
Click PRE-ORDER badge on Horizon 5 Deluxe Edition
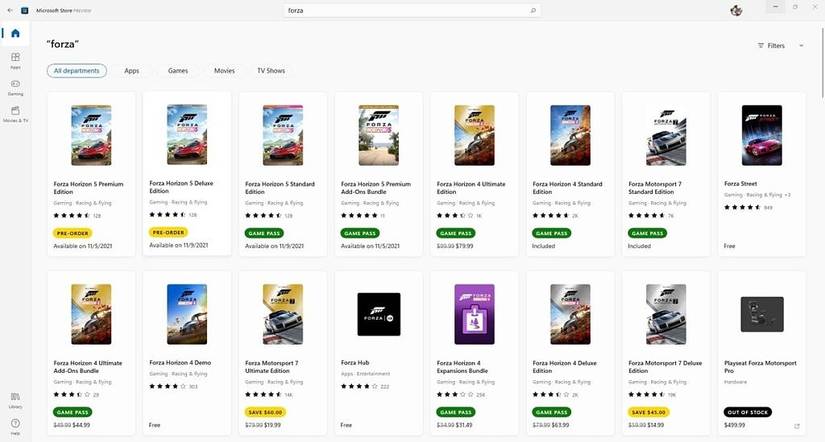[x=168, y=232]
